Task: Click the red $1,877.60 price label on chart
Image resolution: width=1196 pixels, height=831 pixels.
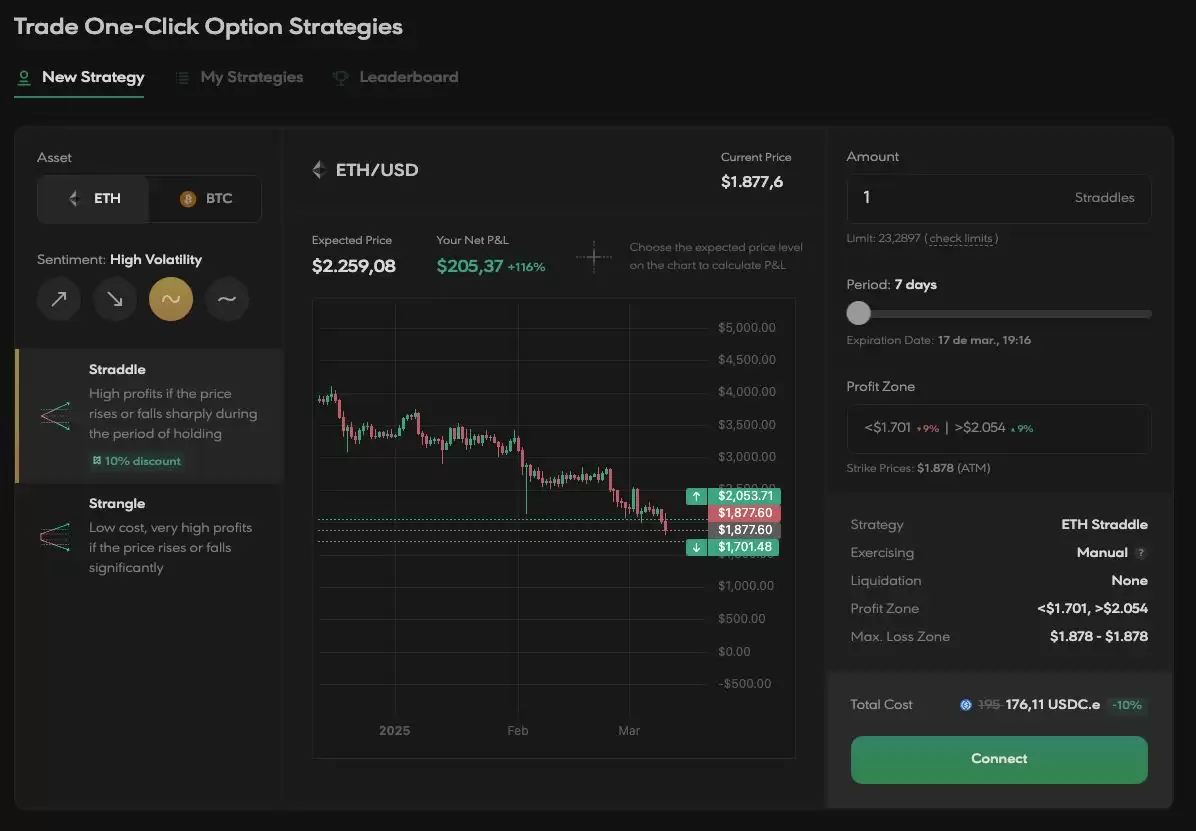Action: [744, 513]
